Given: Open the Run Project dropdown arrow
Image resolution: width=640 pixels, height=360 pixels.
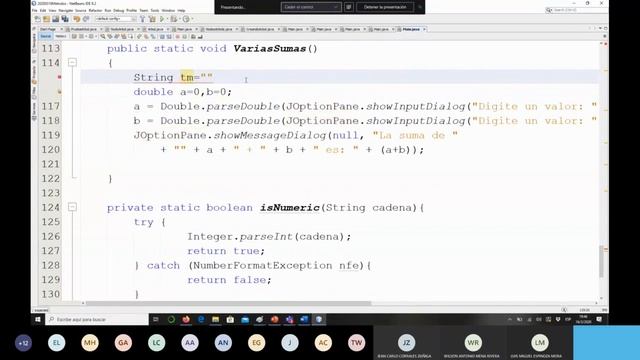Looking at the screenshot, I should [x=167, y=19].
